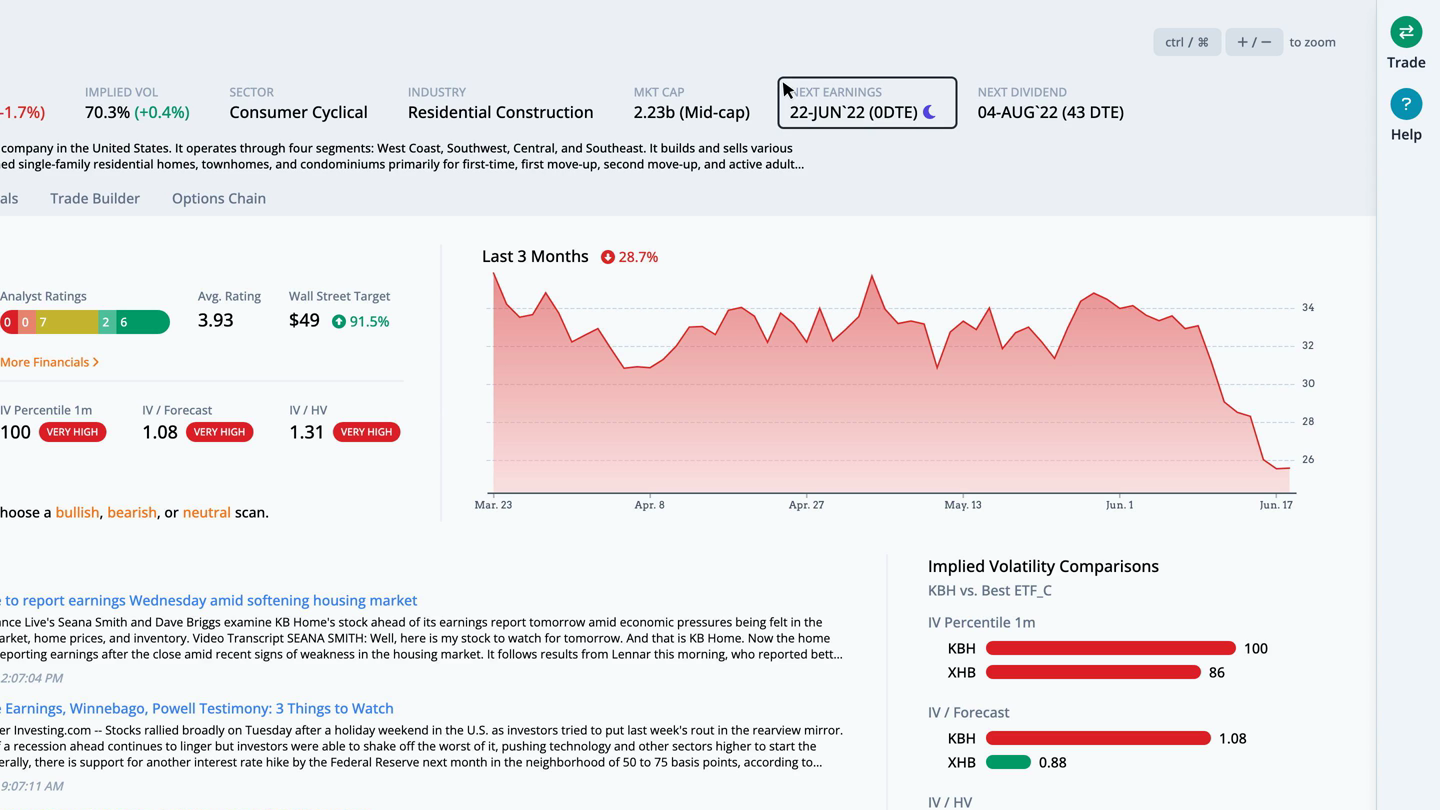The height and width of the screenshot is (810, 1440).
Task: Select the Next Earnings 22-JUN`22 box
Action: (867, 103)
